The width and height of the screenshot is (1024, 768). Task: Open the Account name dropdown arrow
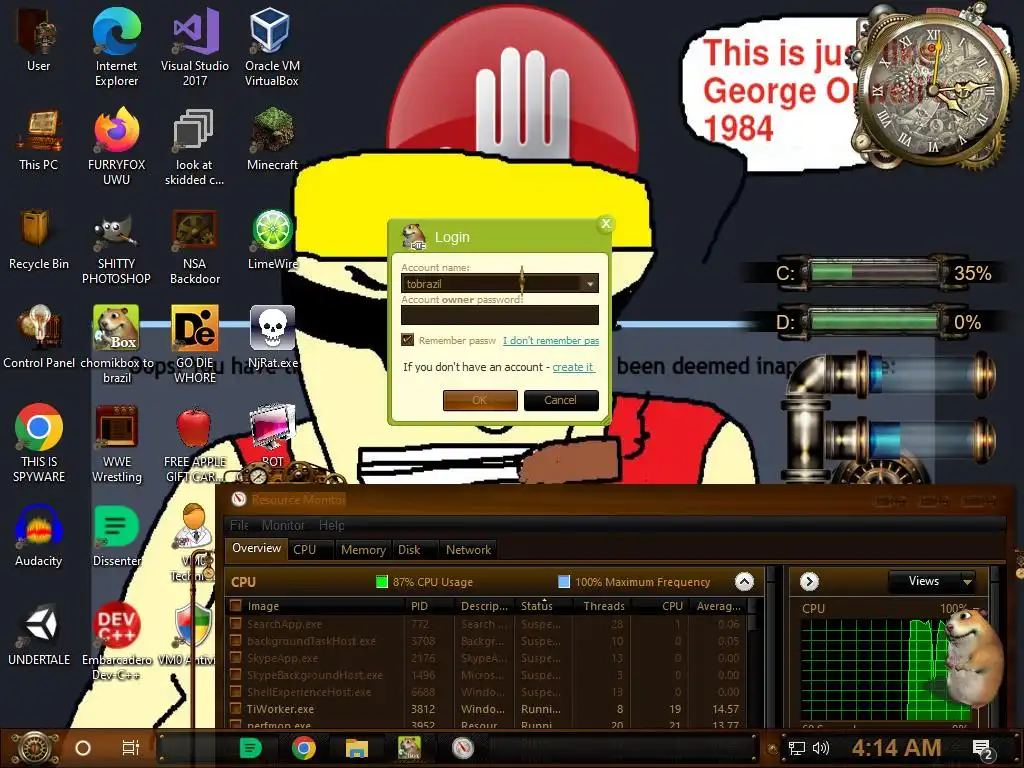click(x=590, y=284)
